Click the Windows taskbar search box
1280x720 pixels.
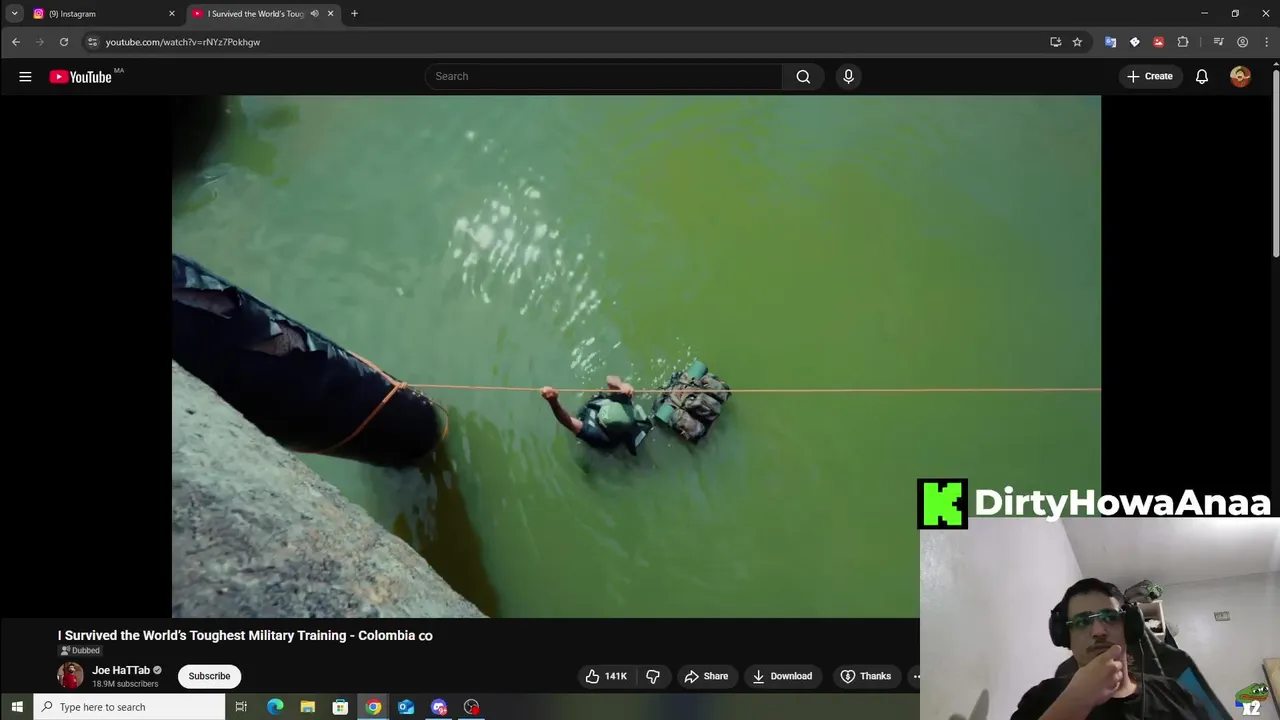click(x=130, y=707)
